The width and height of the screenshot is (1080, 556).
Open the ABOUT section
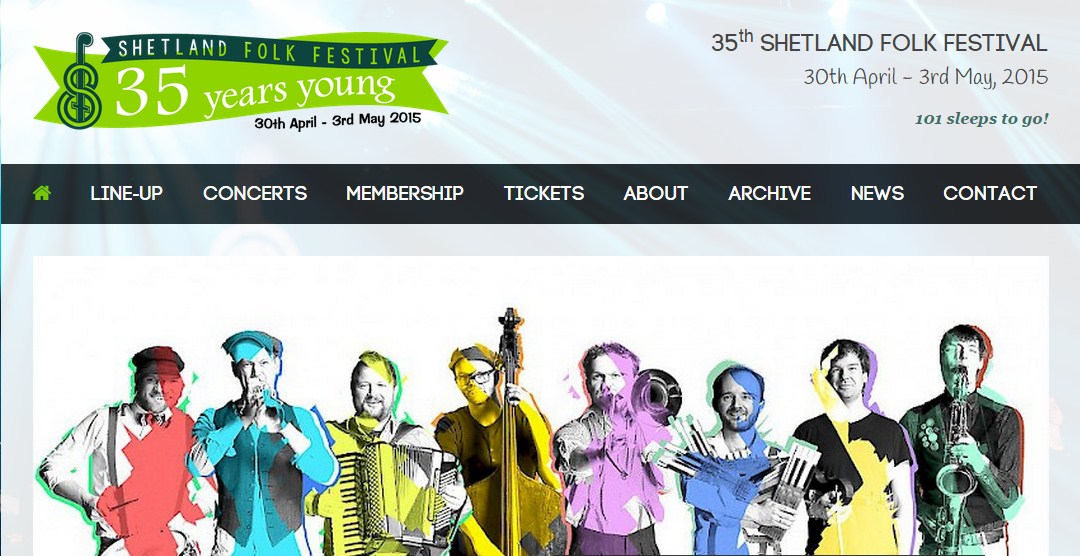pyautogui.click(x=656, y=194)
